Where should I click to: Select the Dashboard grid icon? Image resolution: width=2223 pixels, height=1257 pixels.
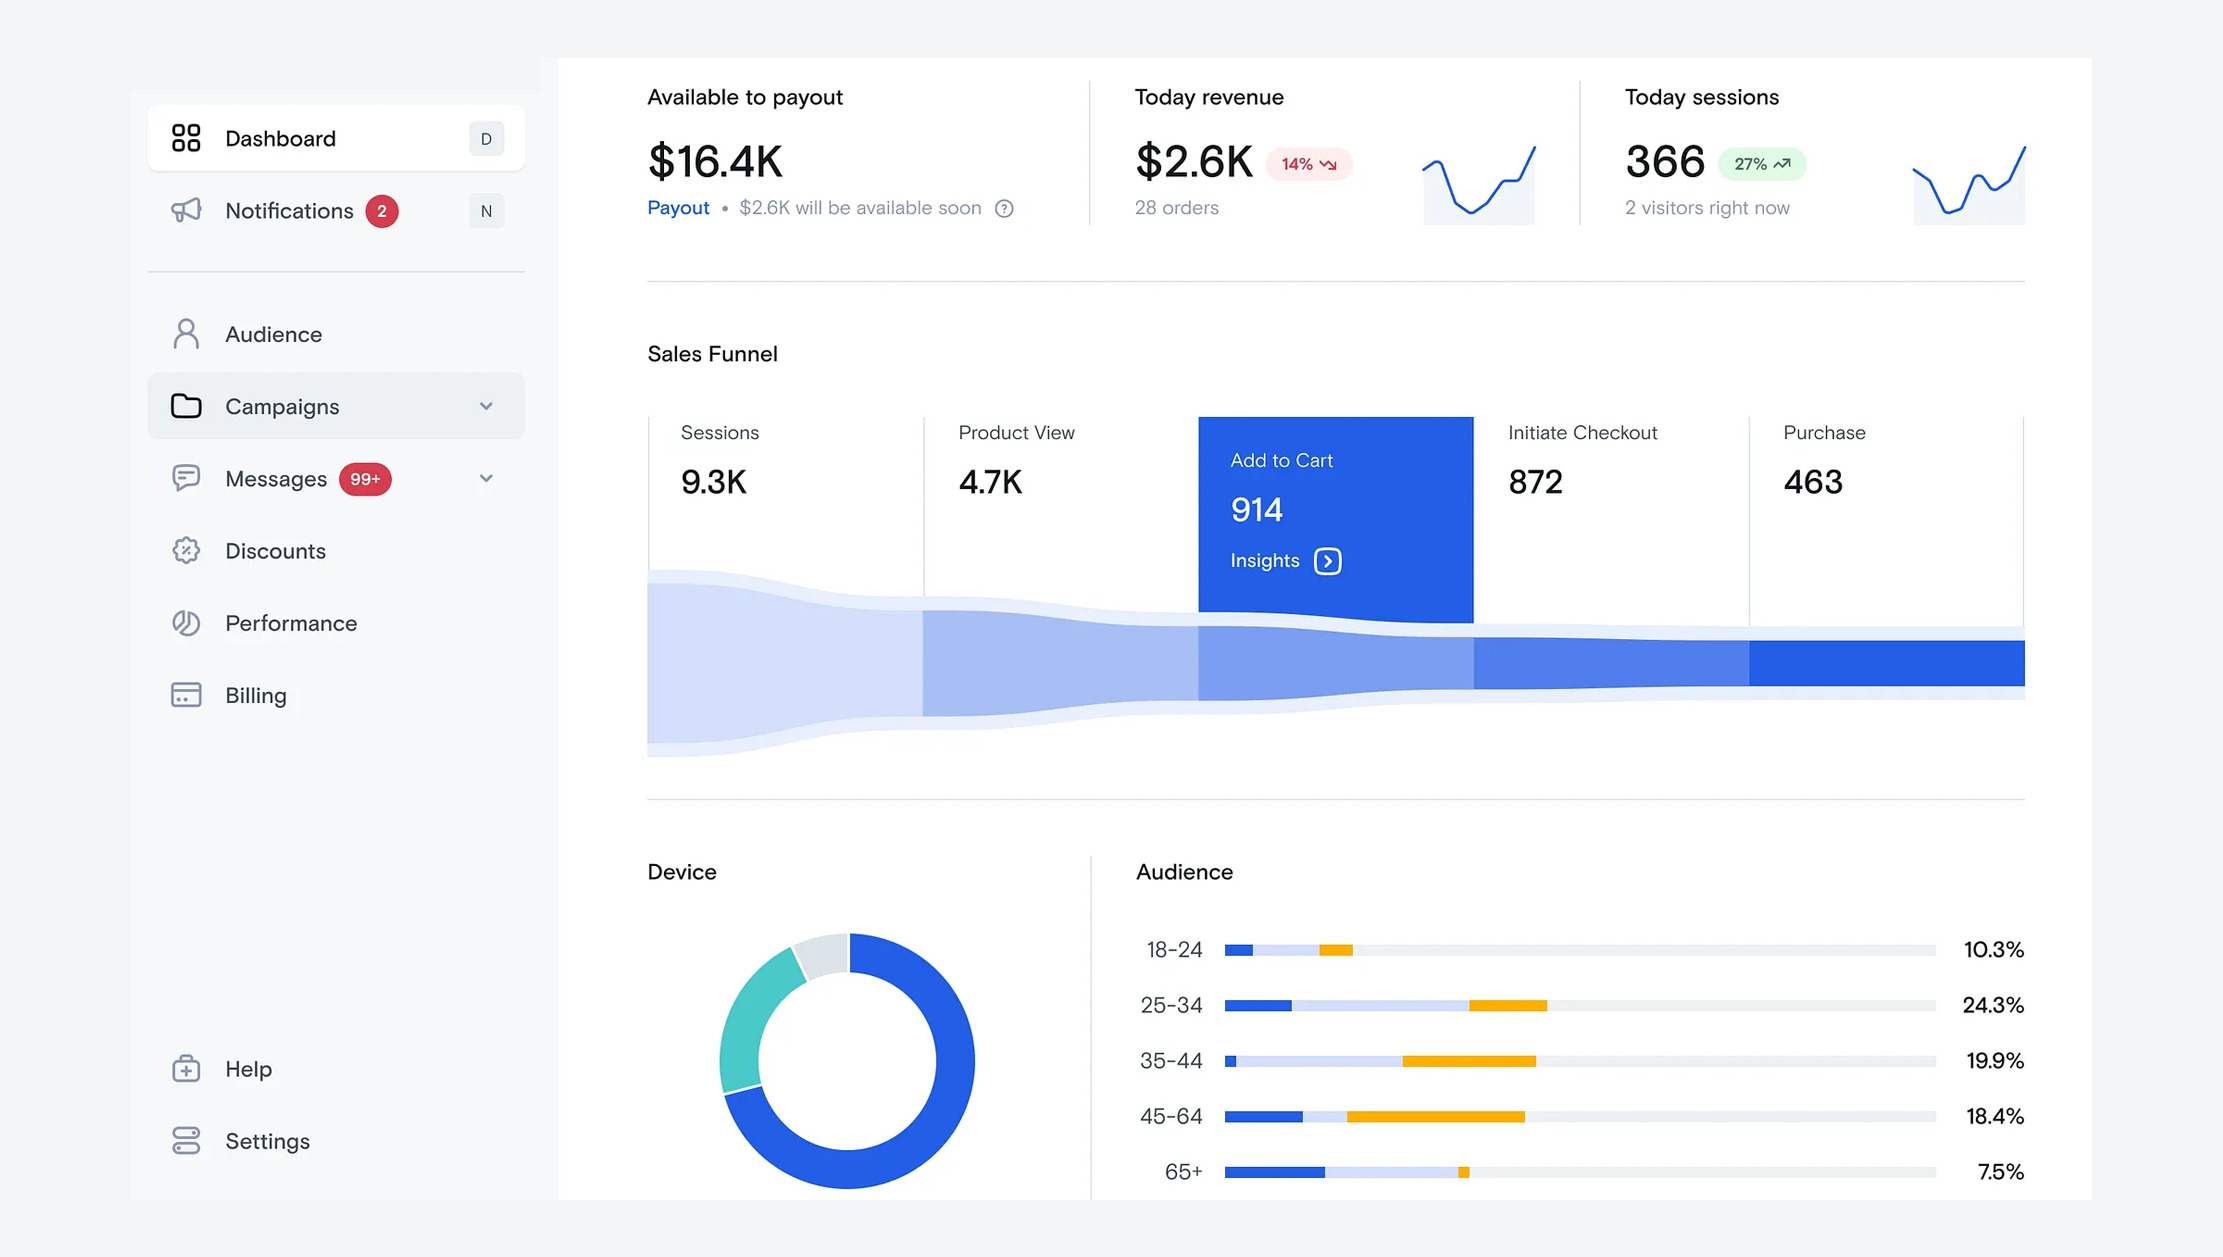coord(187,138)
